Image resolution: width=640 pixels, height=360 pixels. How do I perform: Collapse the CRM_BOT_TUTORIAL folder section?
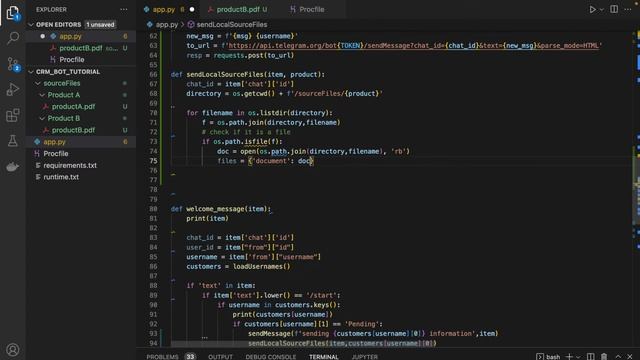click(x=31, y=71)
